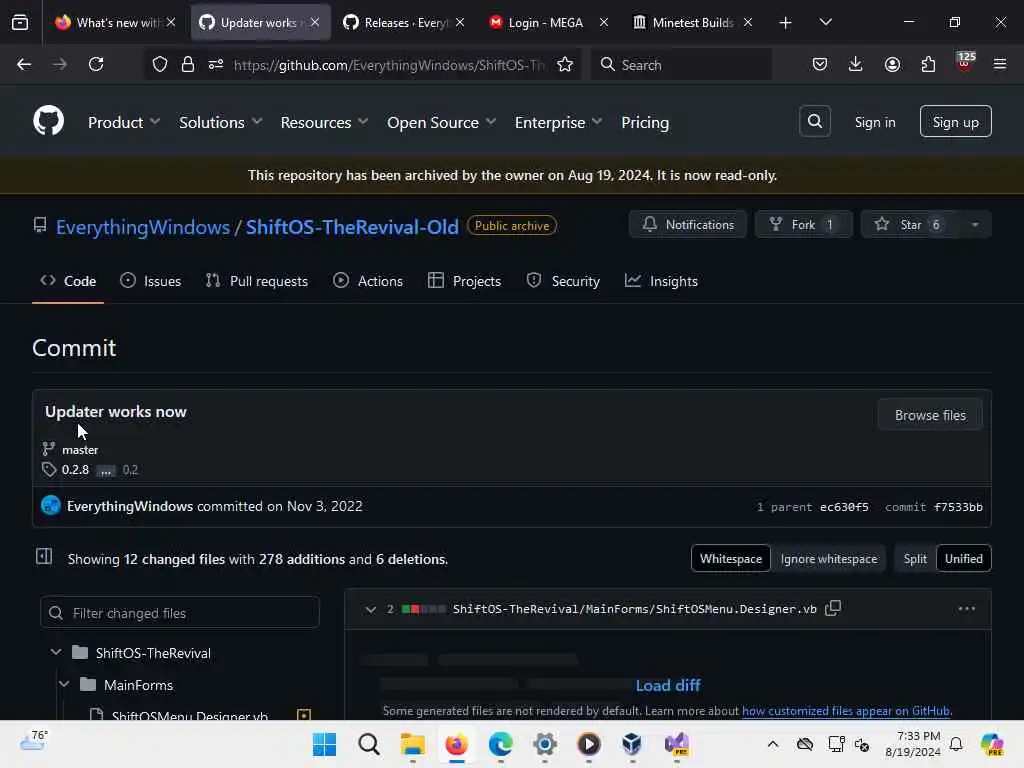Click the Sign in link

(875, 122)
